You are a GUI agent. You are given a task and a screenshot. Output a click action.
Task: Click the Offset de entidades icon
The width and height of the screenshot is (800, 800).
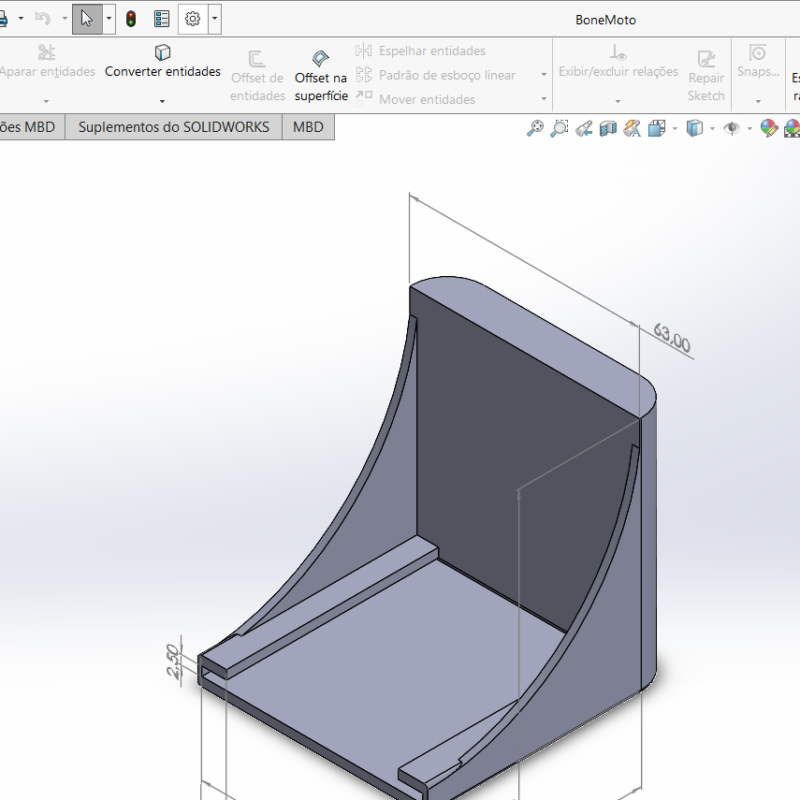(257, 59)
